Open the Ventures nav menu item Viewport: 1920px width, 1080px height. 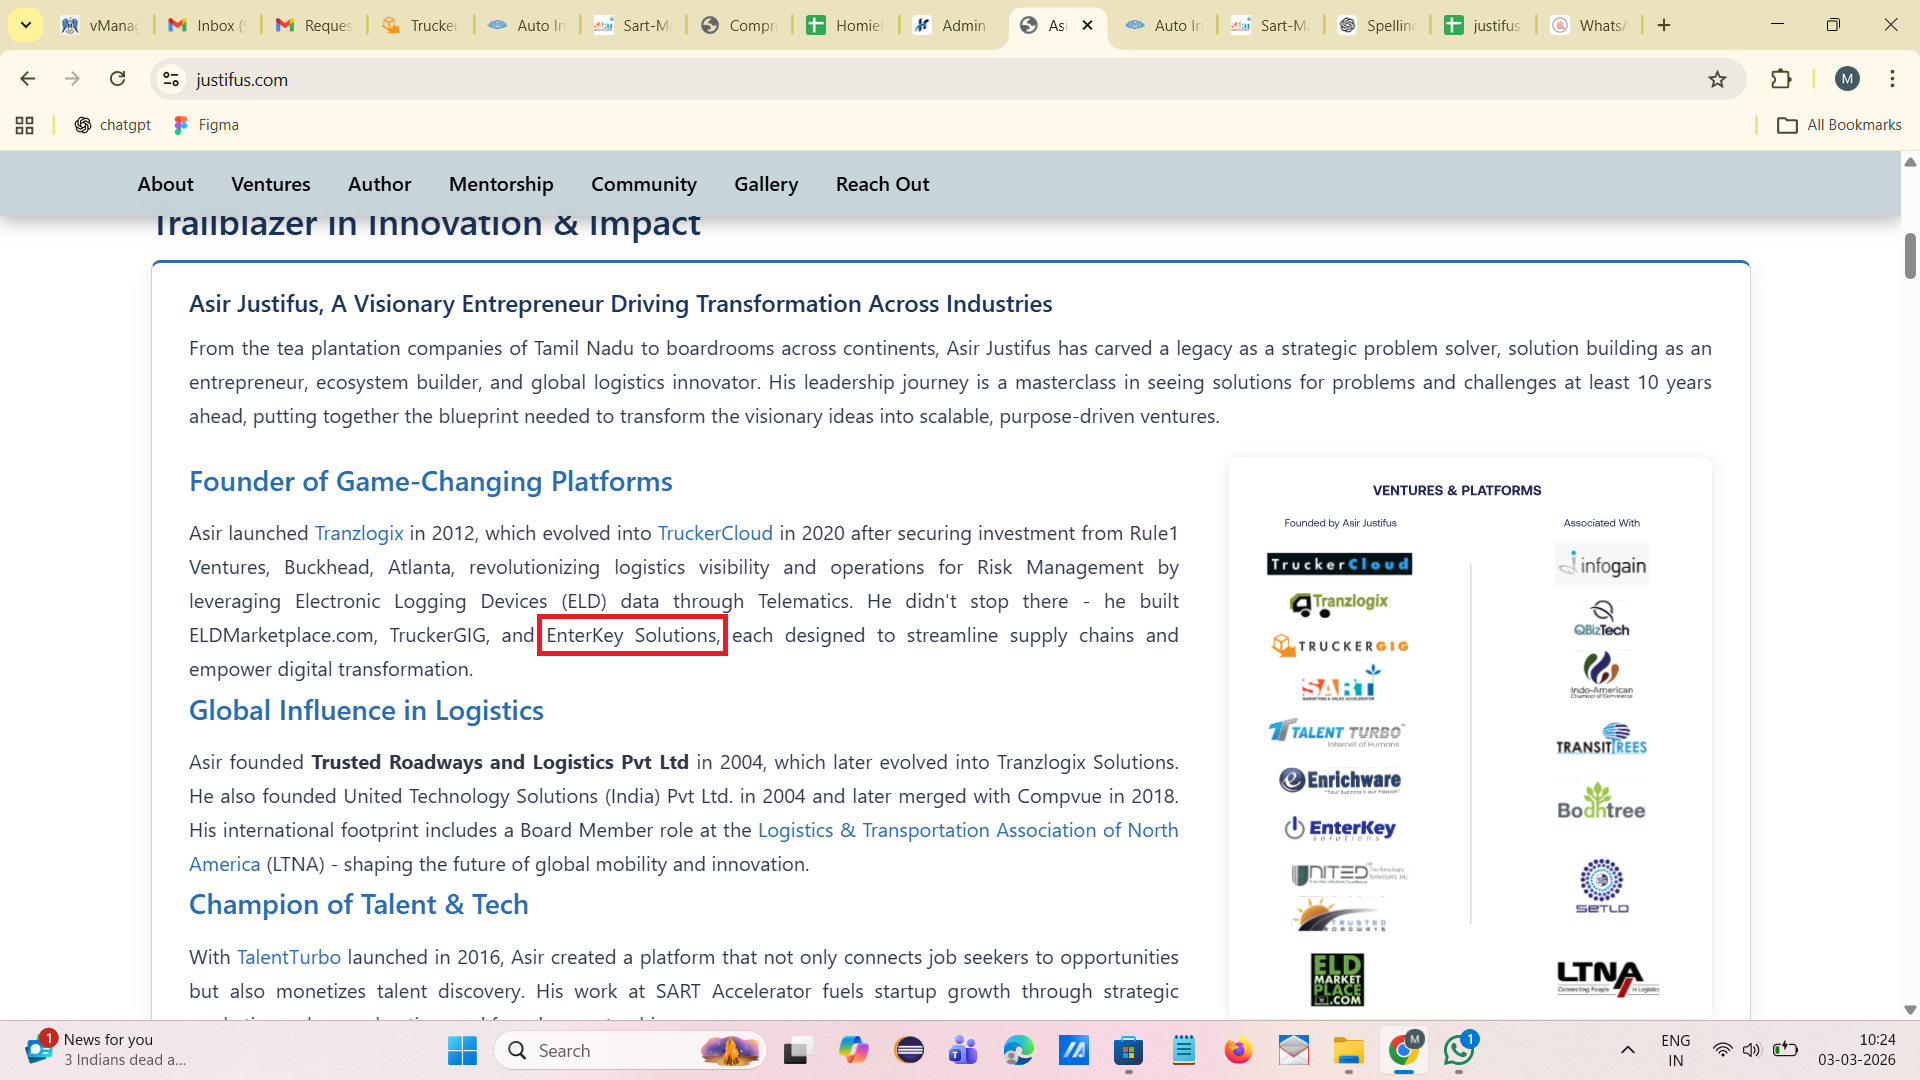tap(270, 184)
